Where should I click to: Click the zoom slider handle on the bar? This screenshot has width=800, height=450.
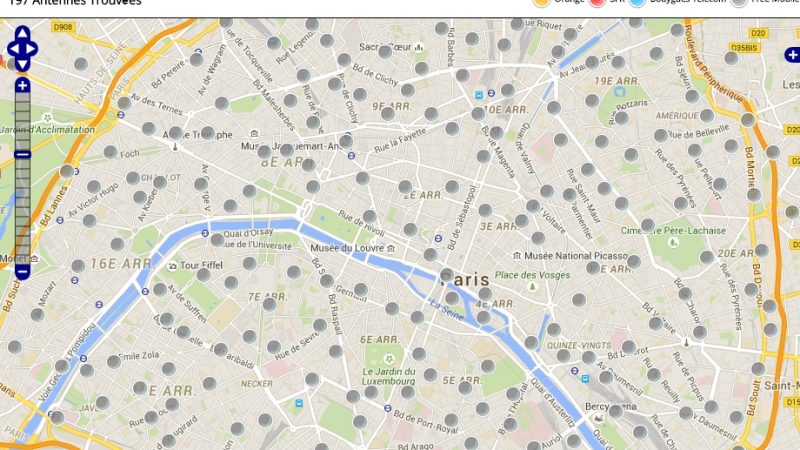(x=22, y=154)
